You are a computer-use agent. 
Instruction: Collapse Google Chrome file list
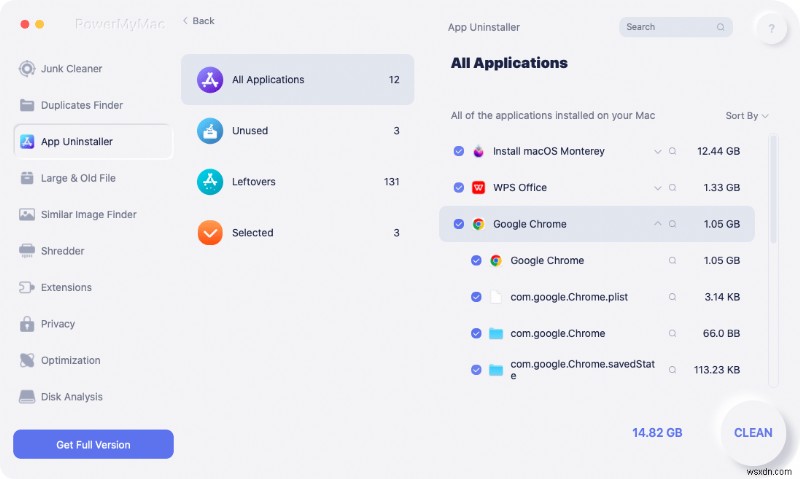[x=658, y=224]
